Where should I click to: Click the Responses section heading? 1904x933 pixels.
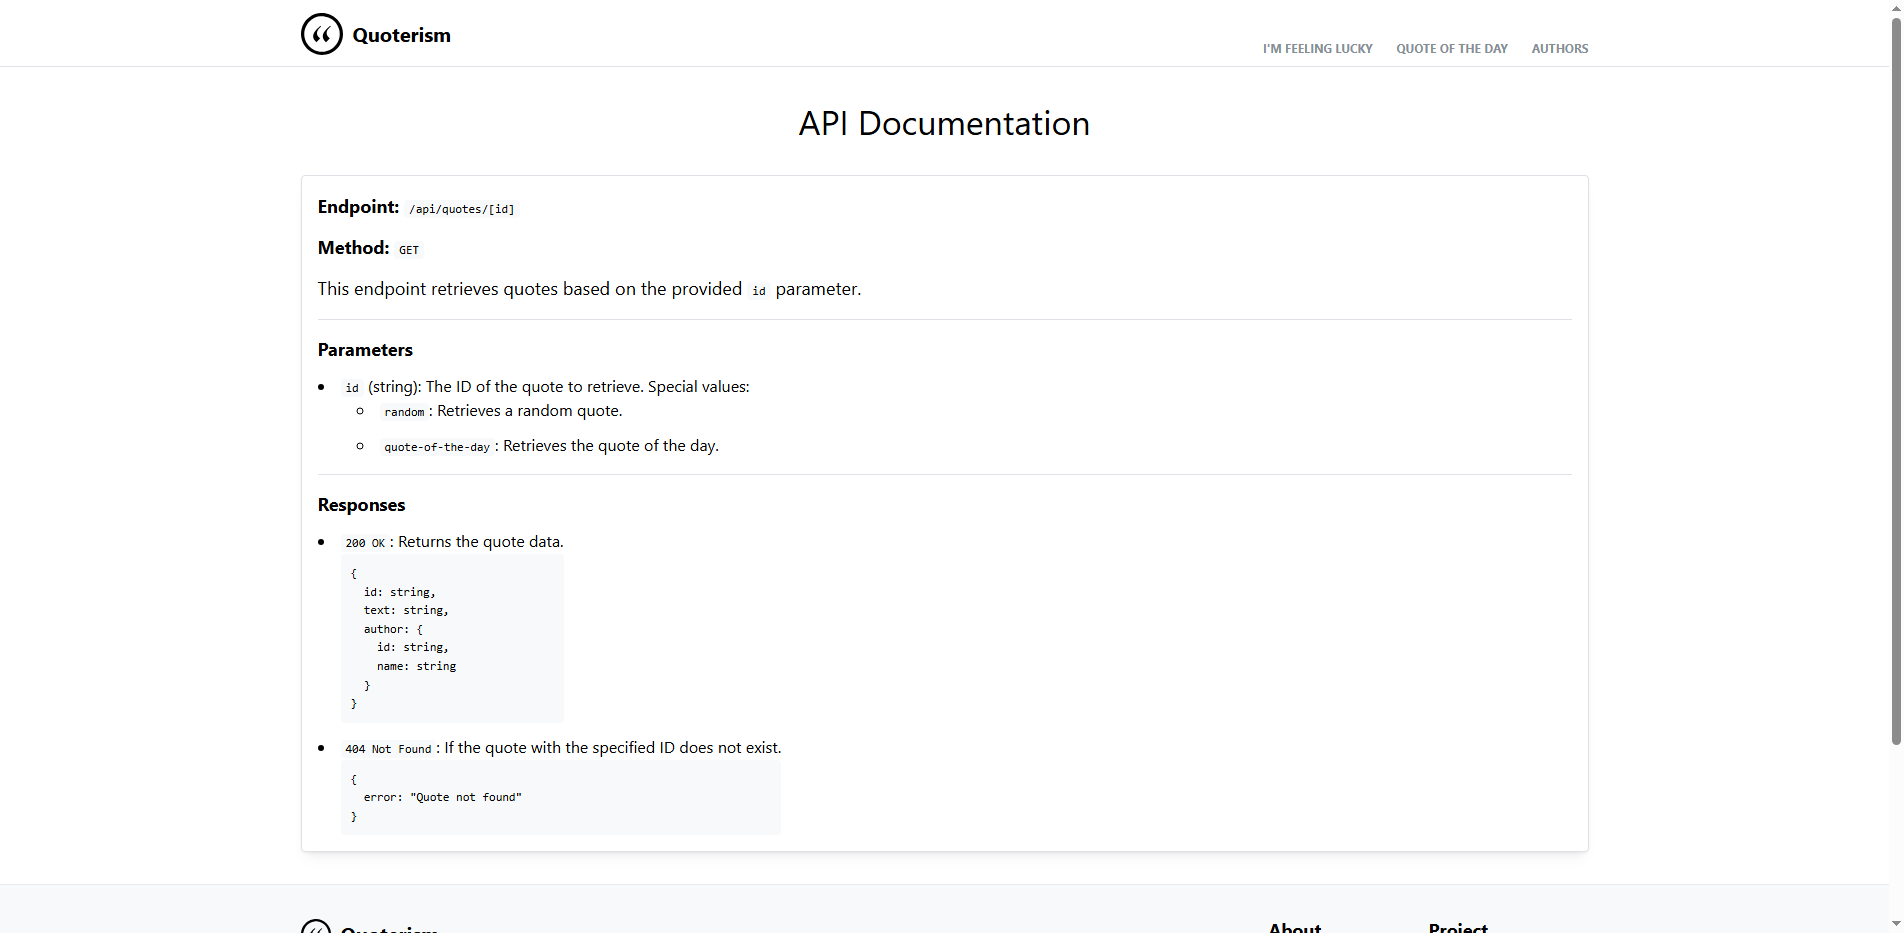click(x=361, y=504)
